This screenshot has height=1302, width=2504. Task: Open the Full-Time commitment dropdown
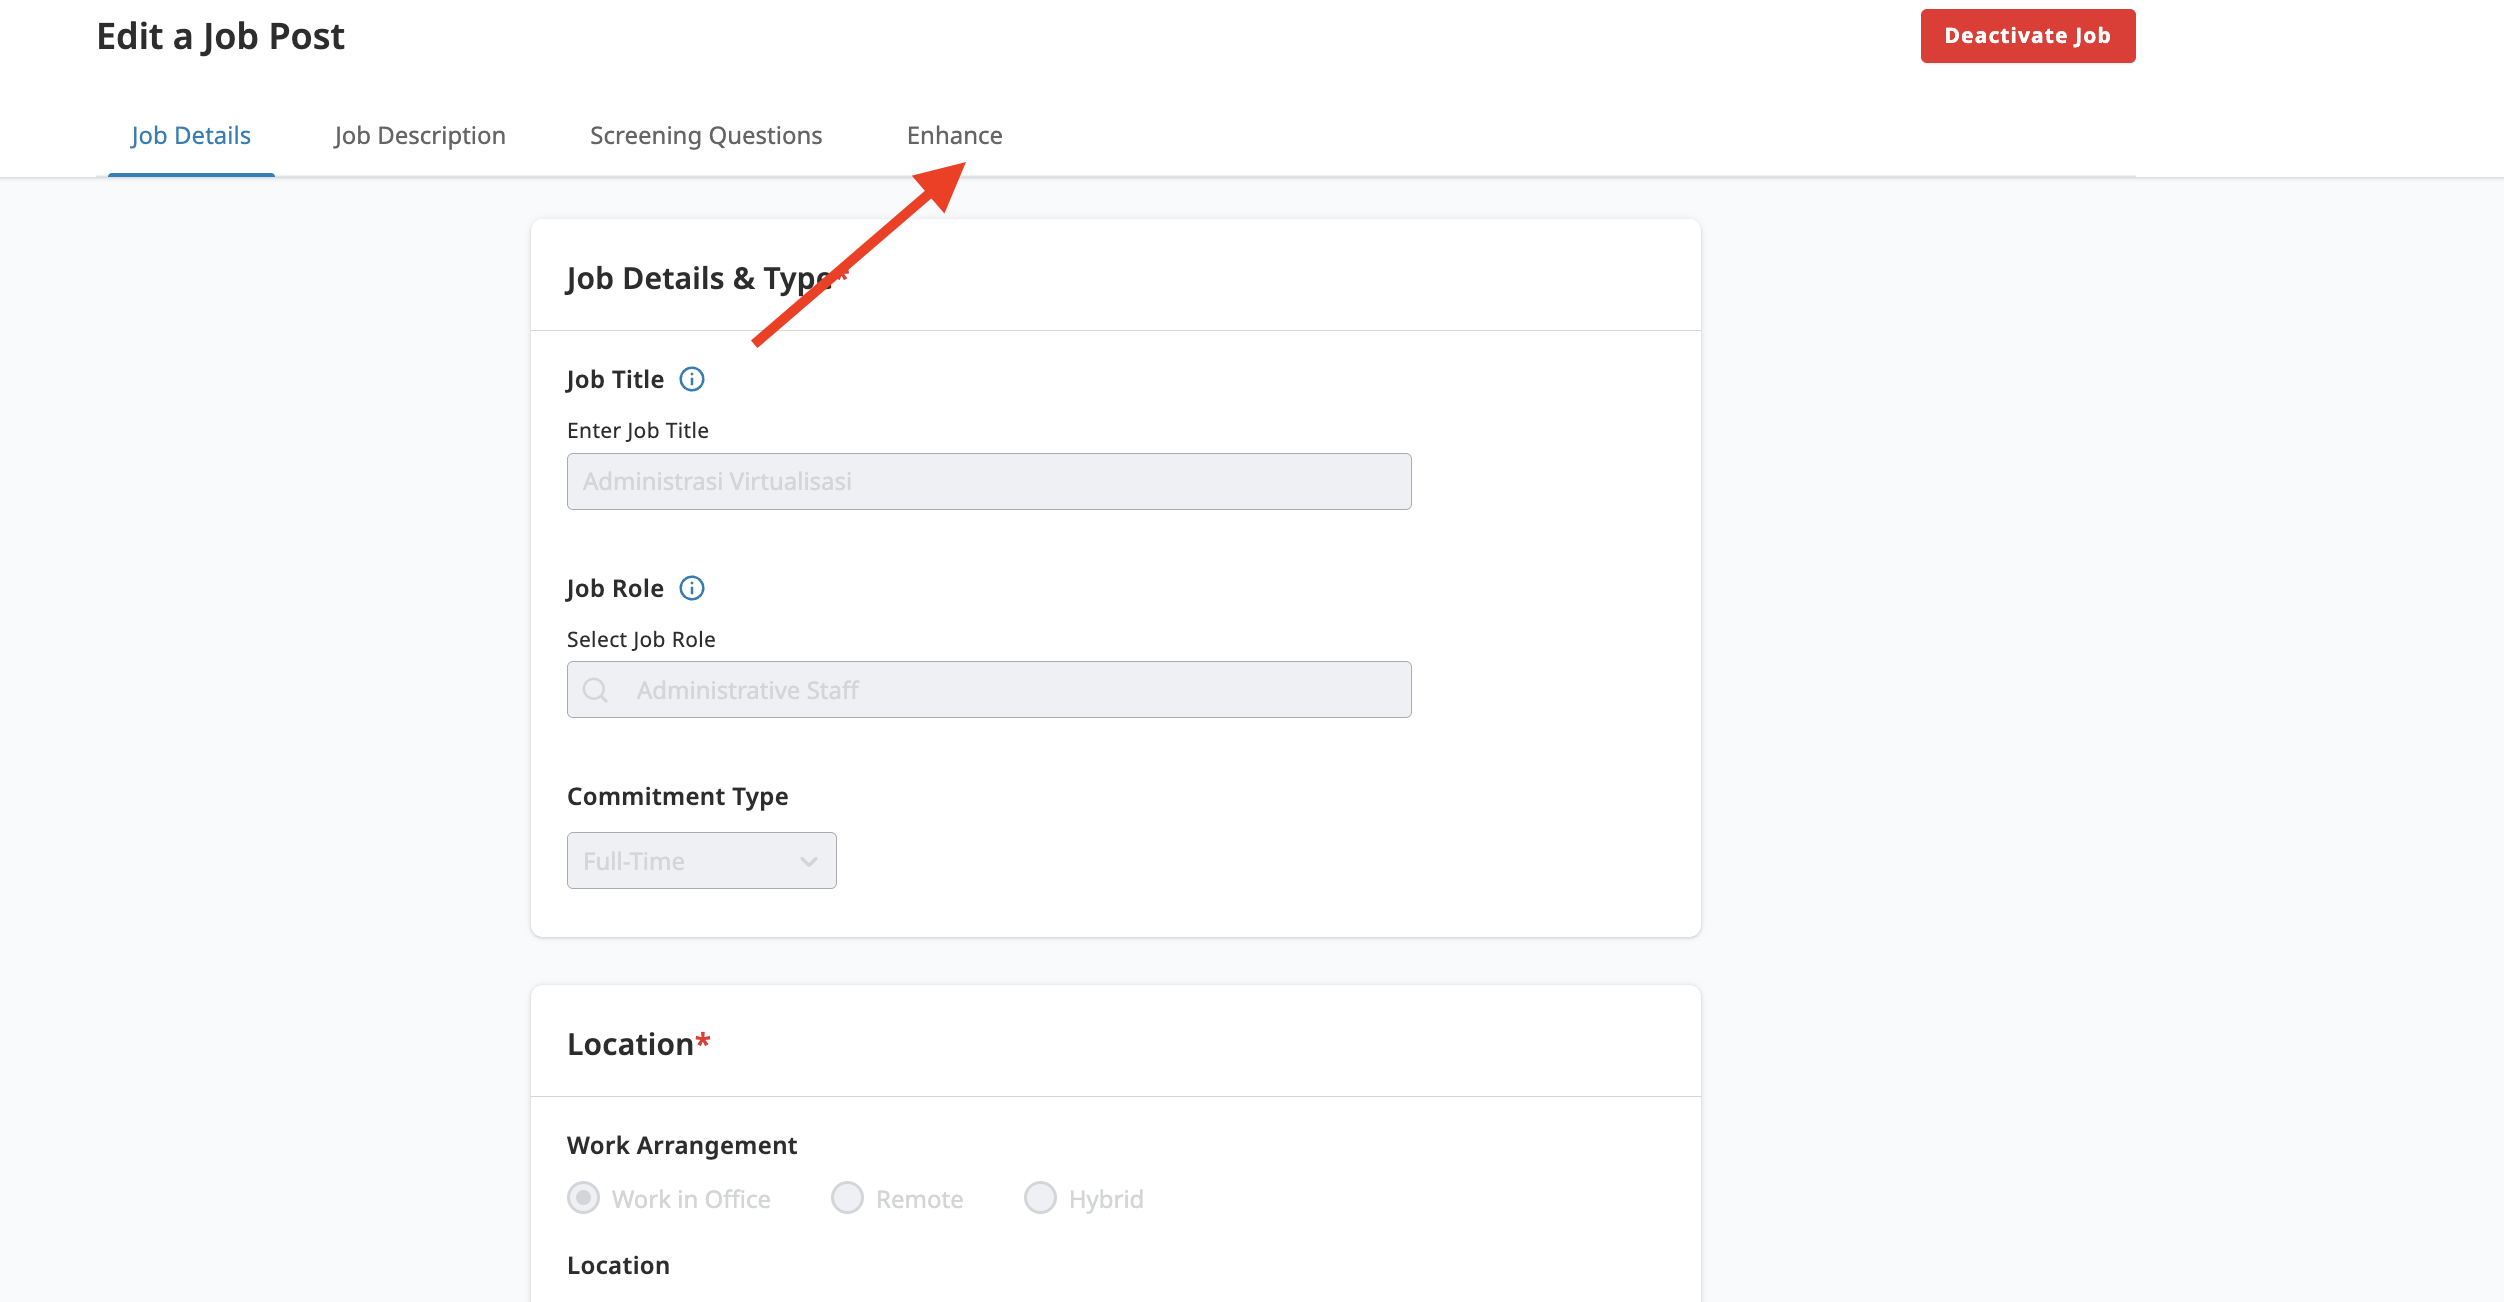[700, 860]
